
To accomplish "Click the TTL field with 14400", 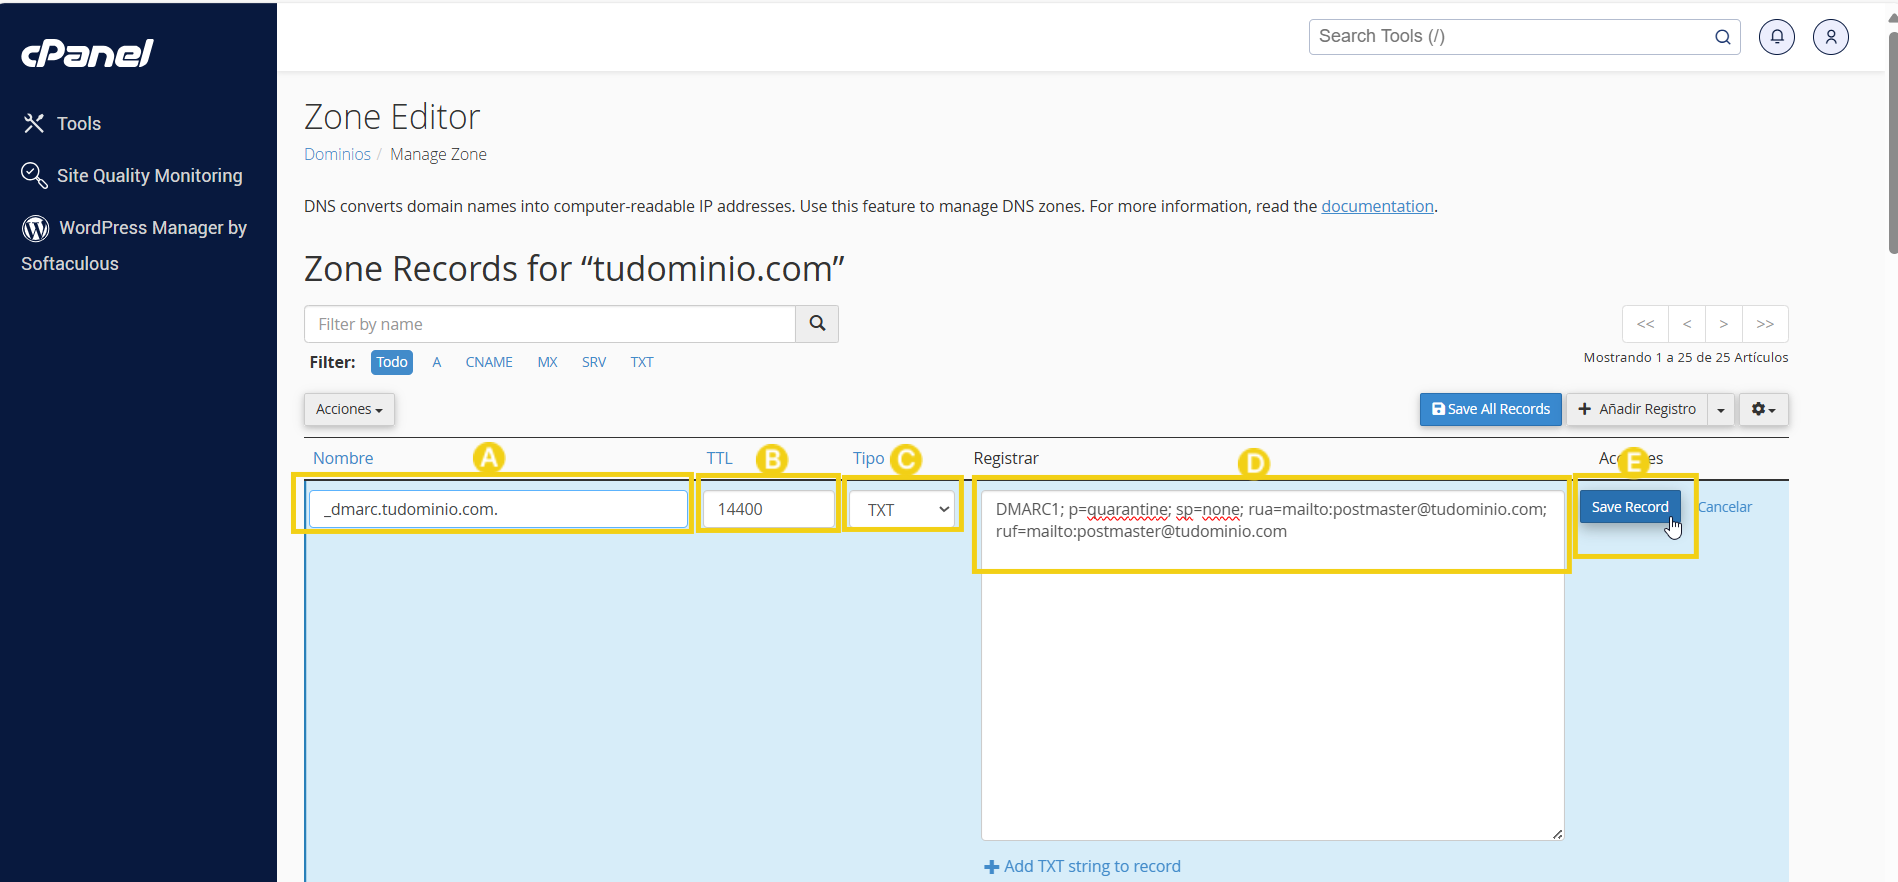I will point(768,509).
